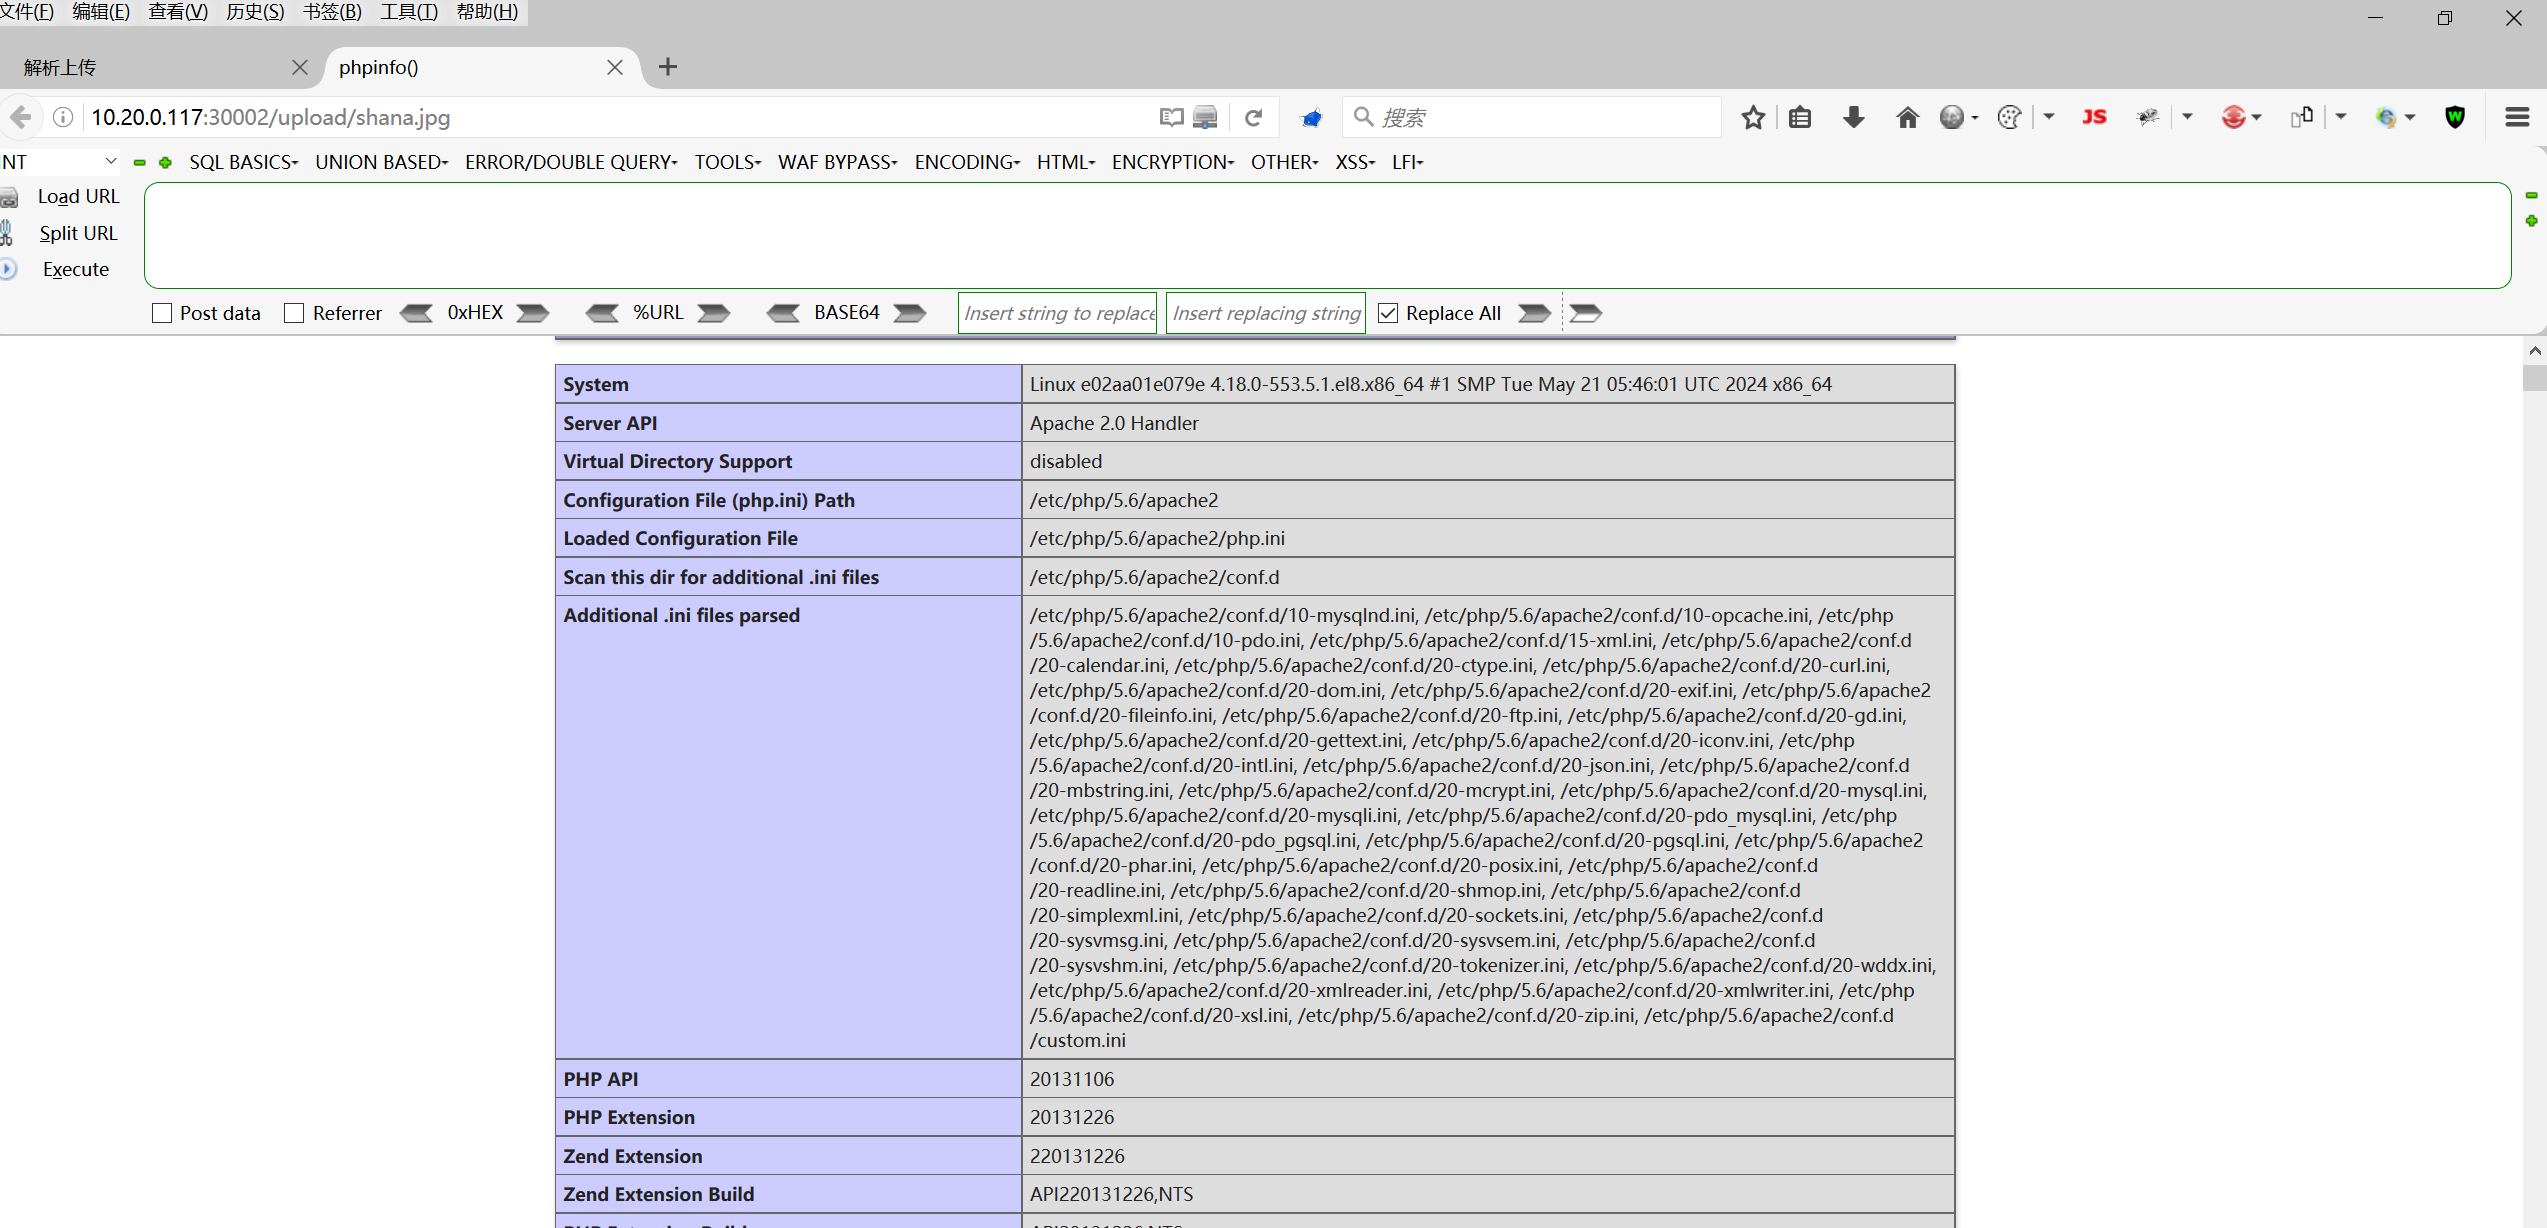The height and width of the screenshot is (1228, 2547).
Task: Focus the Insert string to replace field
Action: tap(1057, 313)
